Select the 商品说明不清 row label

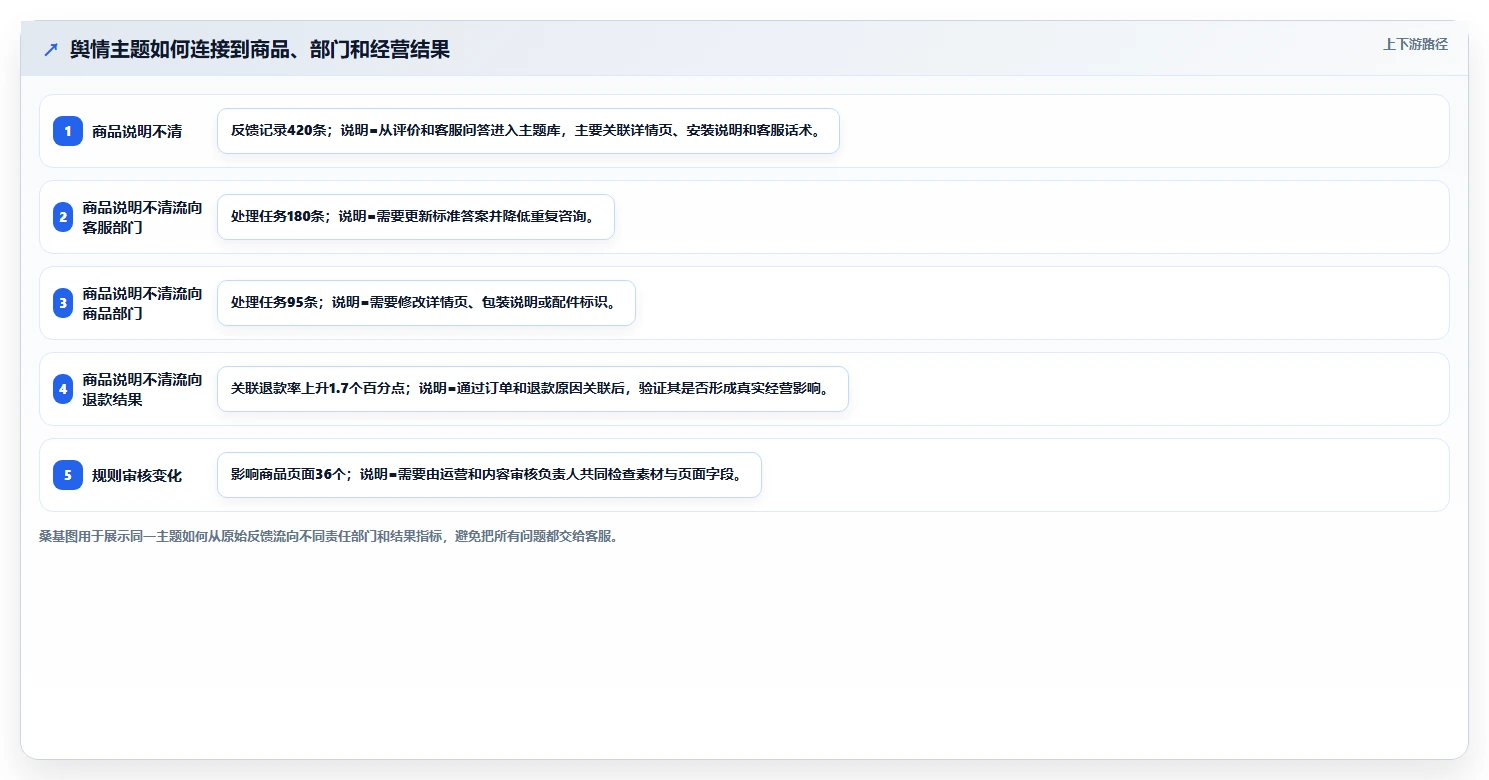(x=137, y=131)
